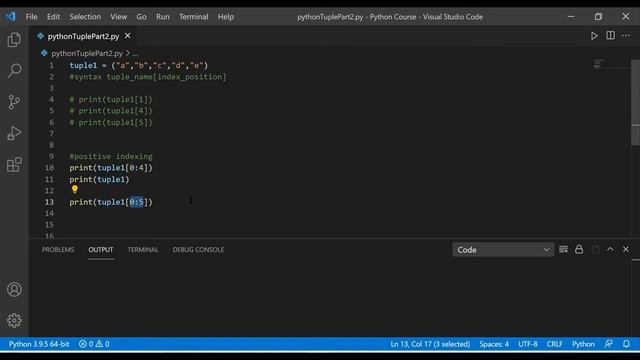The image size is (640, 360).
Task: Change encoding via UTF-8
Action: 528,344
